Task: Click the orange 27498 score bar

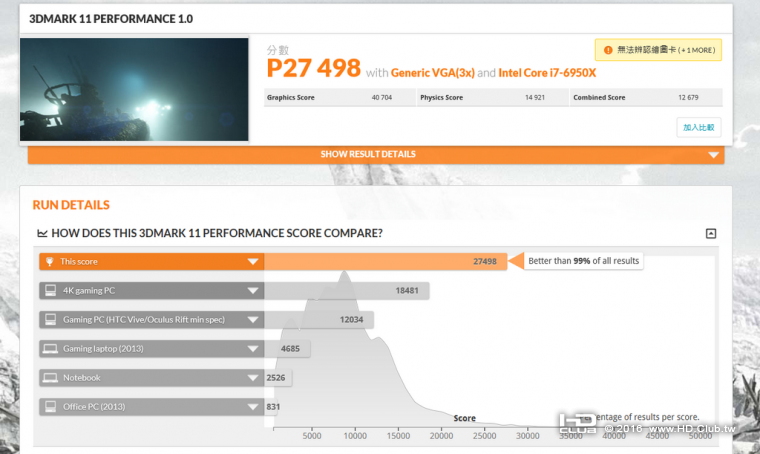Action: [x=384, y=262]
